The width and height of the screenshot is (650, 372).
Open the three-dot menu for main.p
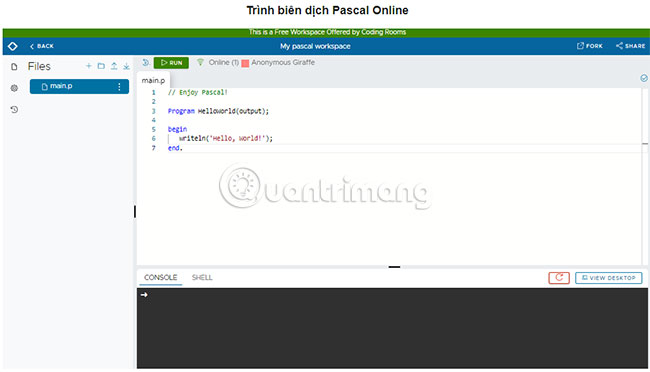(x=119, y=86)
